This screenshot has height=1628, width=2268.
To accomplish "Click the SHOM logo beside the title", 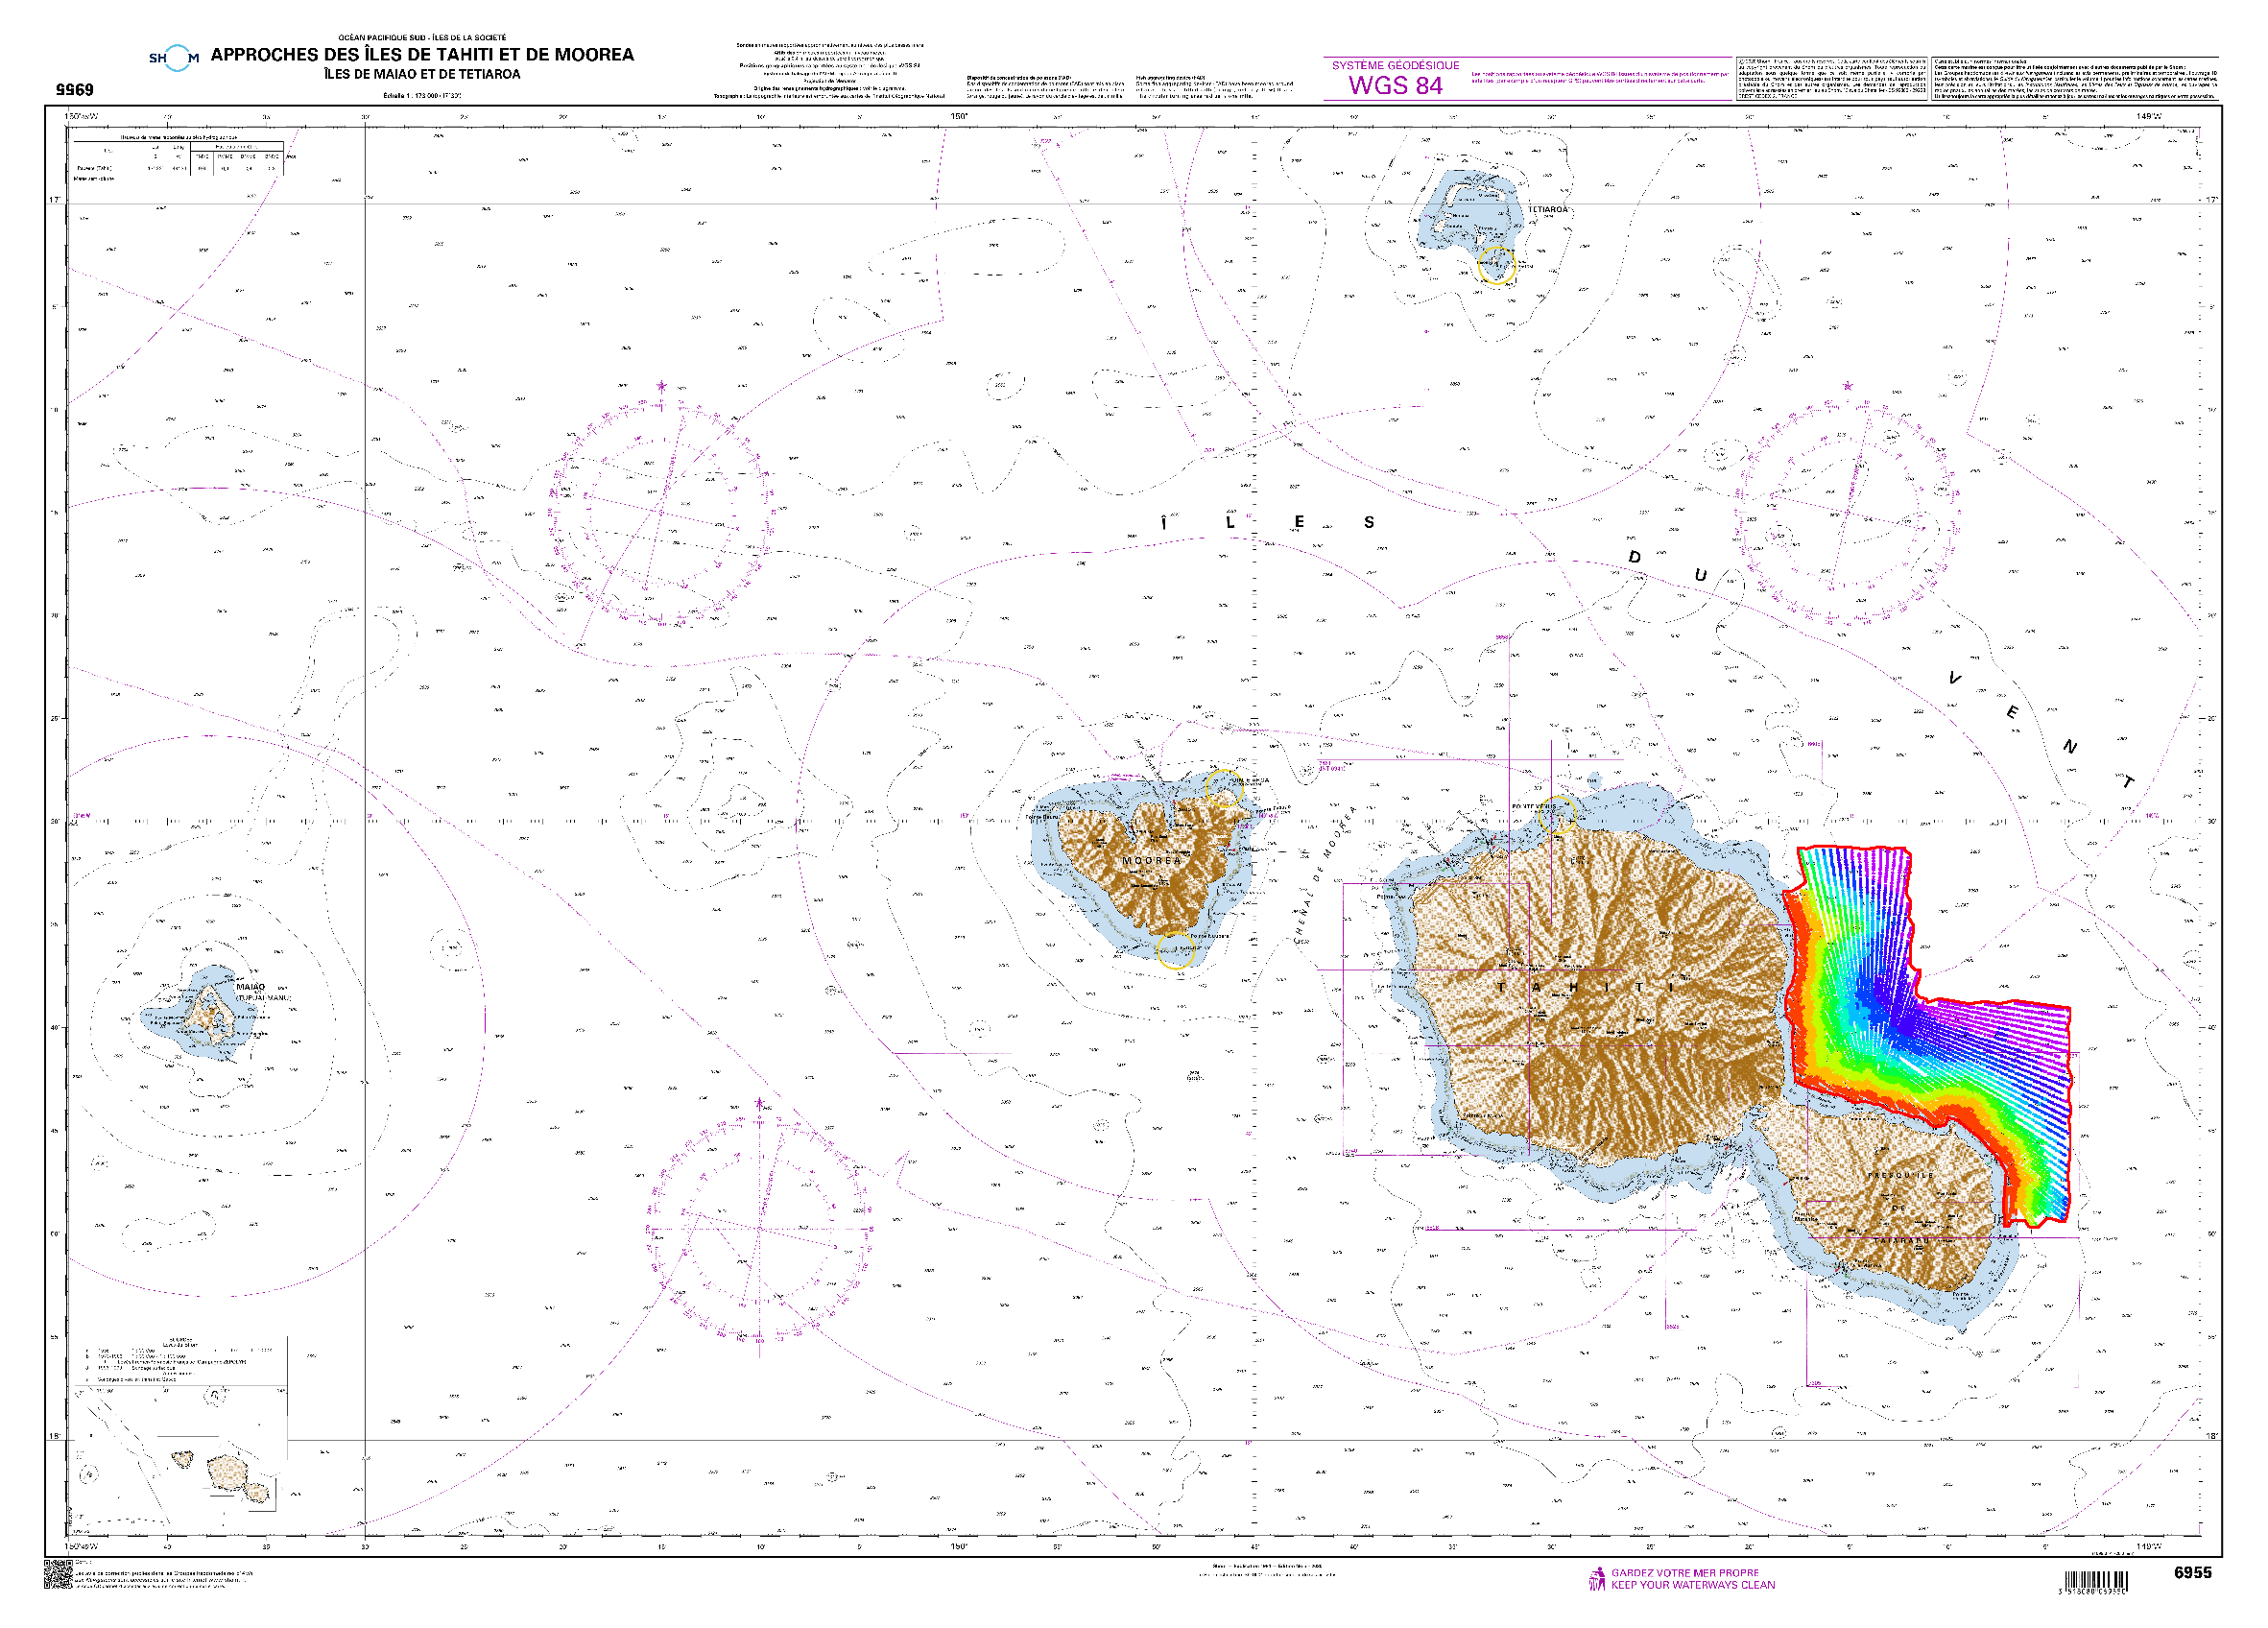I will 175,58.
